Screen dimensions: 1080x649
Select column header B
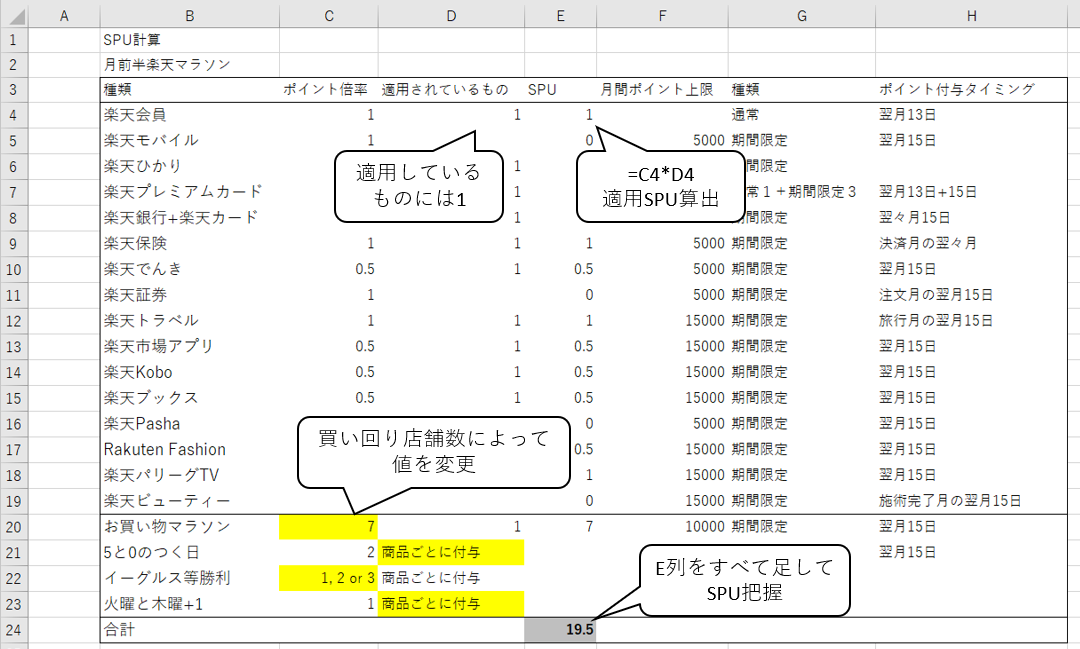pos(189,15)
